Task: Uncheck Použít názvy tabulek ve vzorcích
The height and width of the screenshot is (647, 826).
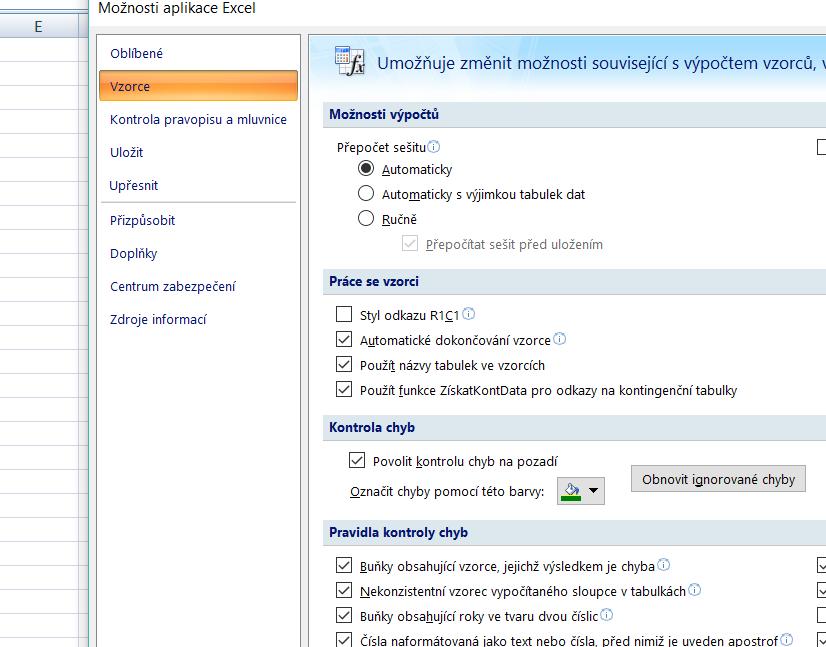Action: [344, 365]
